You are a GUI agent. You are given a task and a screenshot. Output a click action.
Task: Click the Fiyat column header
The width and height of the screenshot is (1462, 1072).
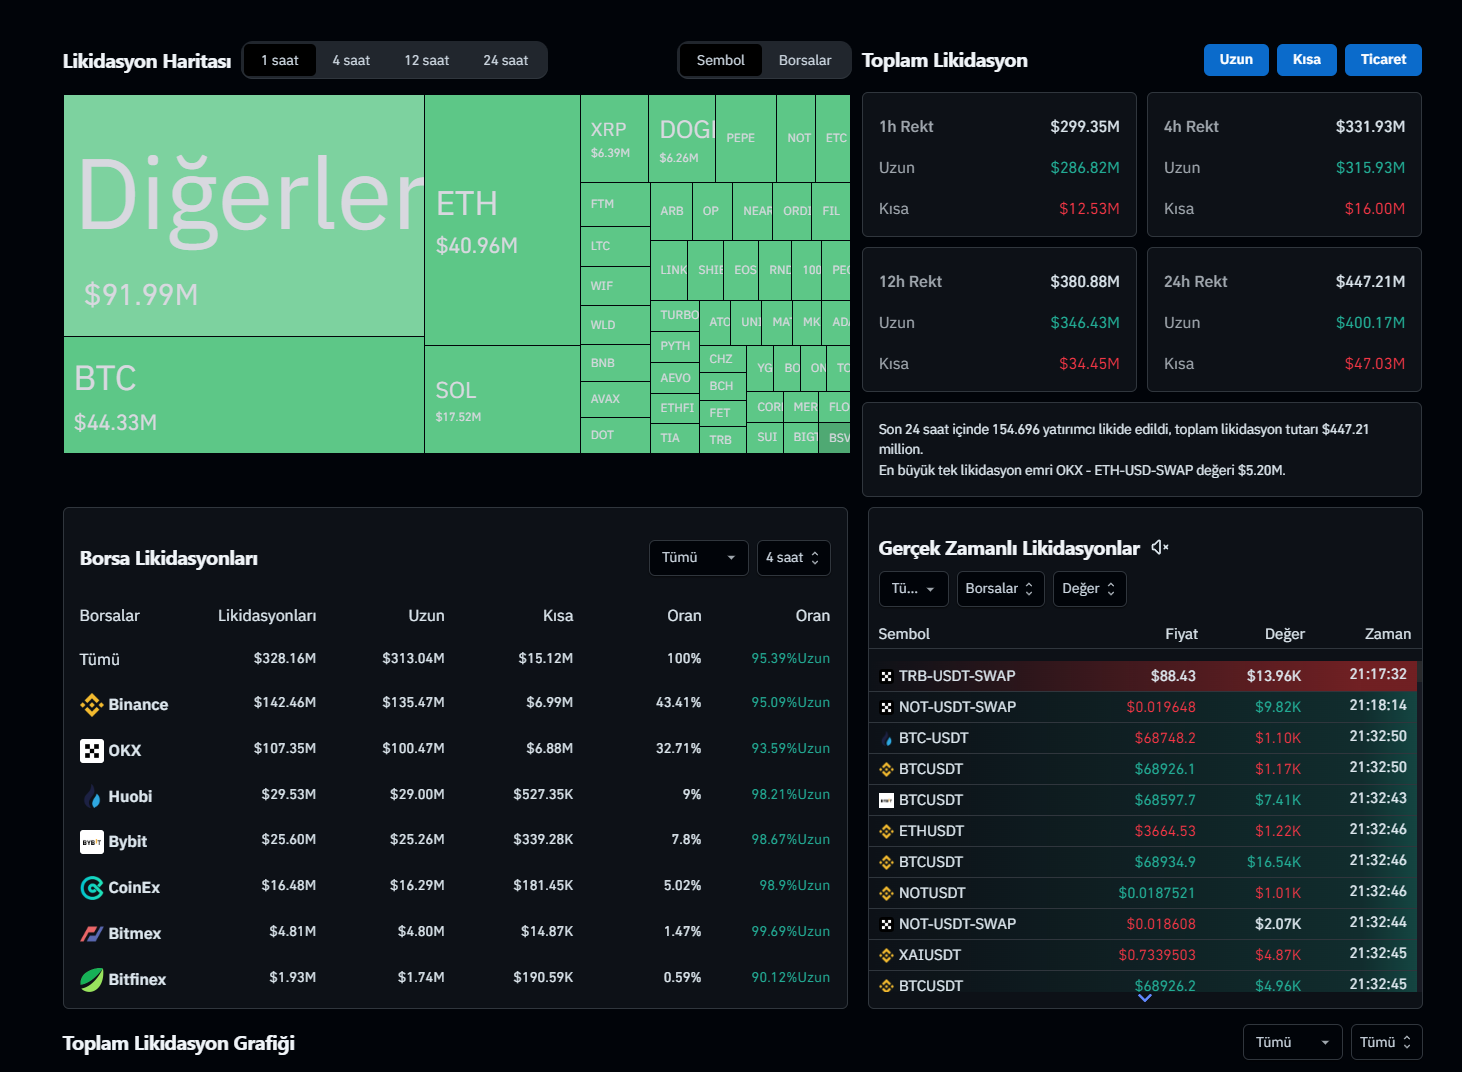click(1181, 634)
